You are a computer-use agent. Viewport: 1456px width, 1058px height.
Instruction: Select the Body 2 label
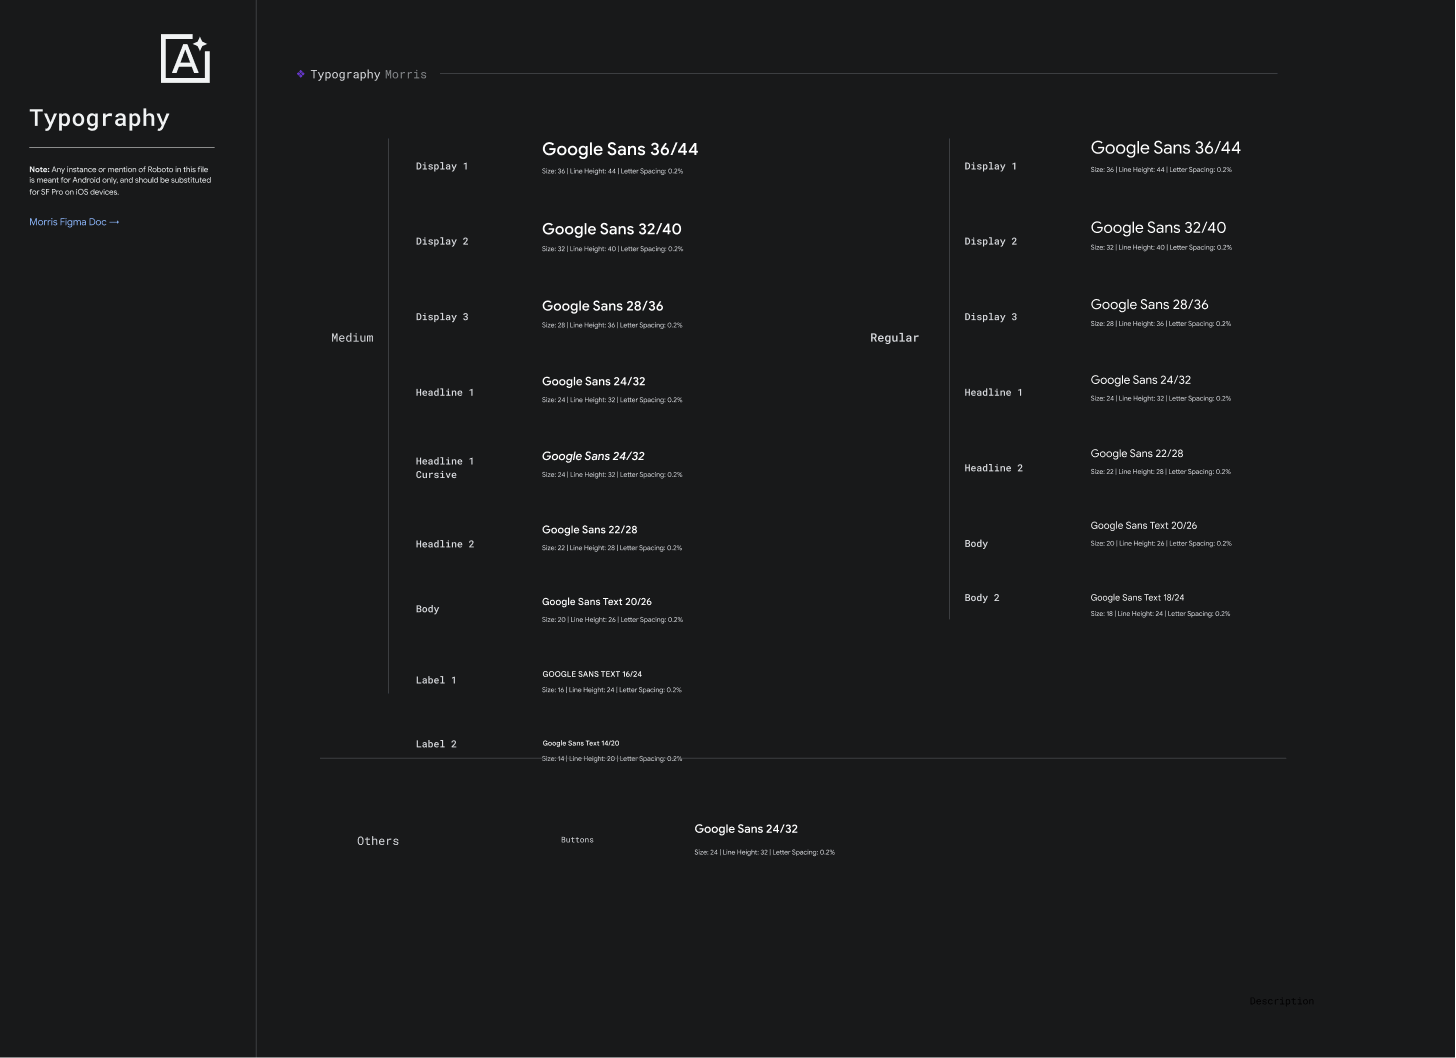coord(982,598)
